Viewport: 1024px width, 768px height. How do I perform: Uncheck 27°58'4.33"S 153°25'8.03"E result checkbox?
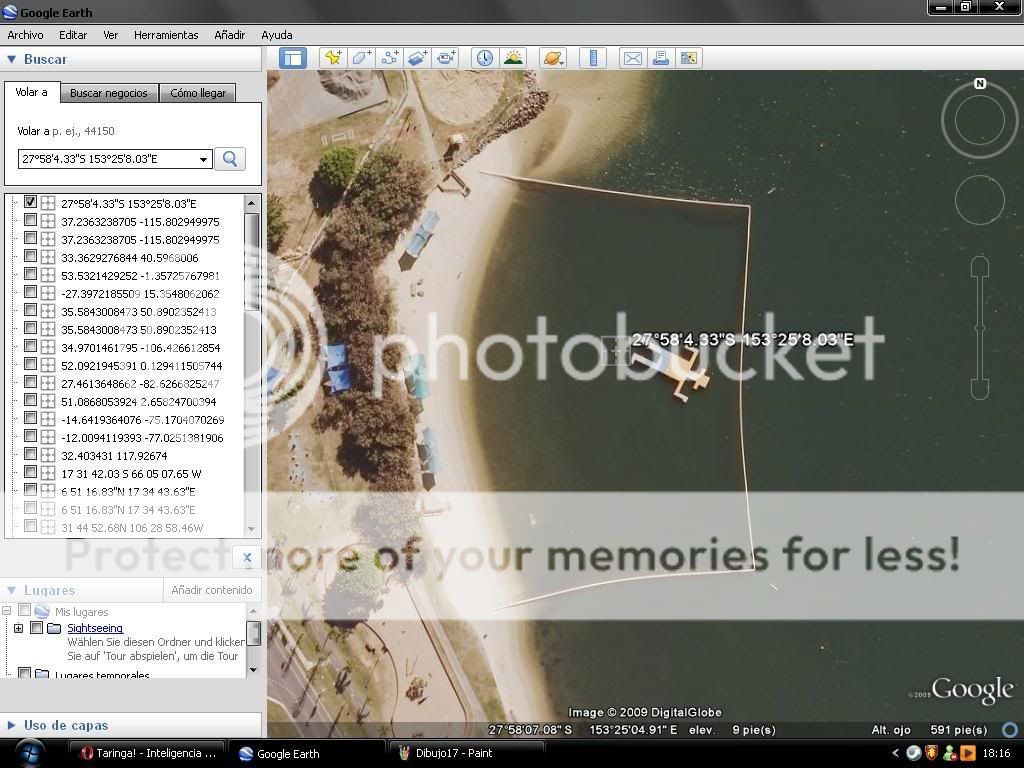click(x=30, y=202)
